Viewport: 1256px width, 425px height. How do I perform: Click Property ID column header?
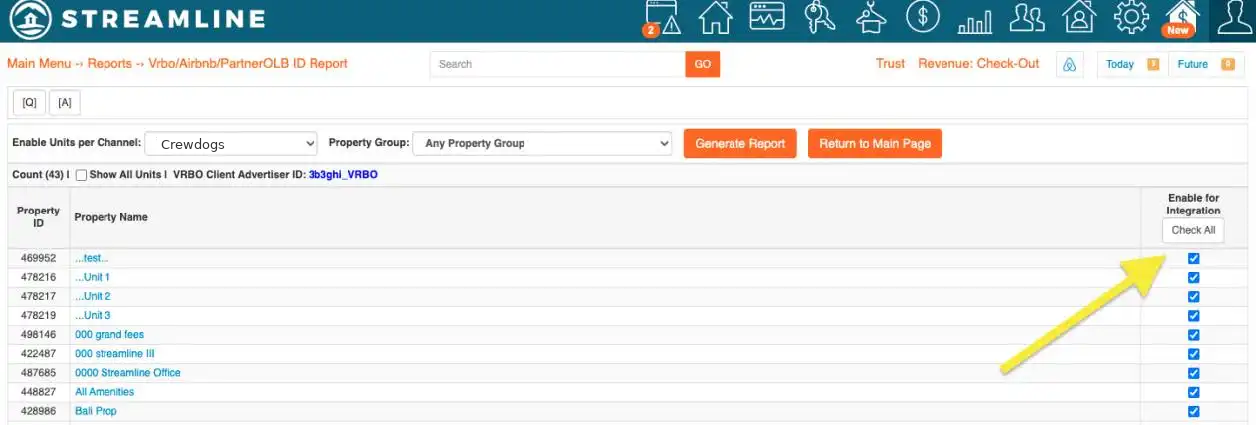tap(39, 217)
